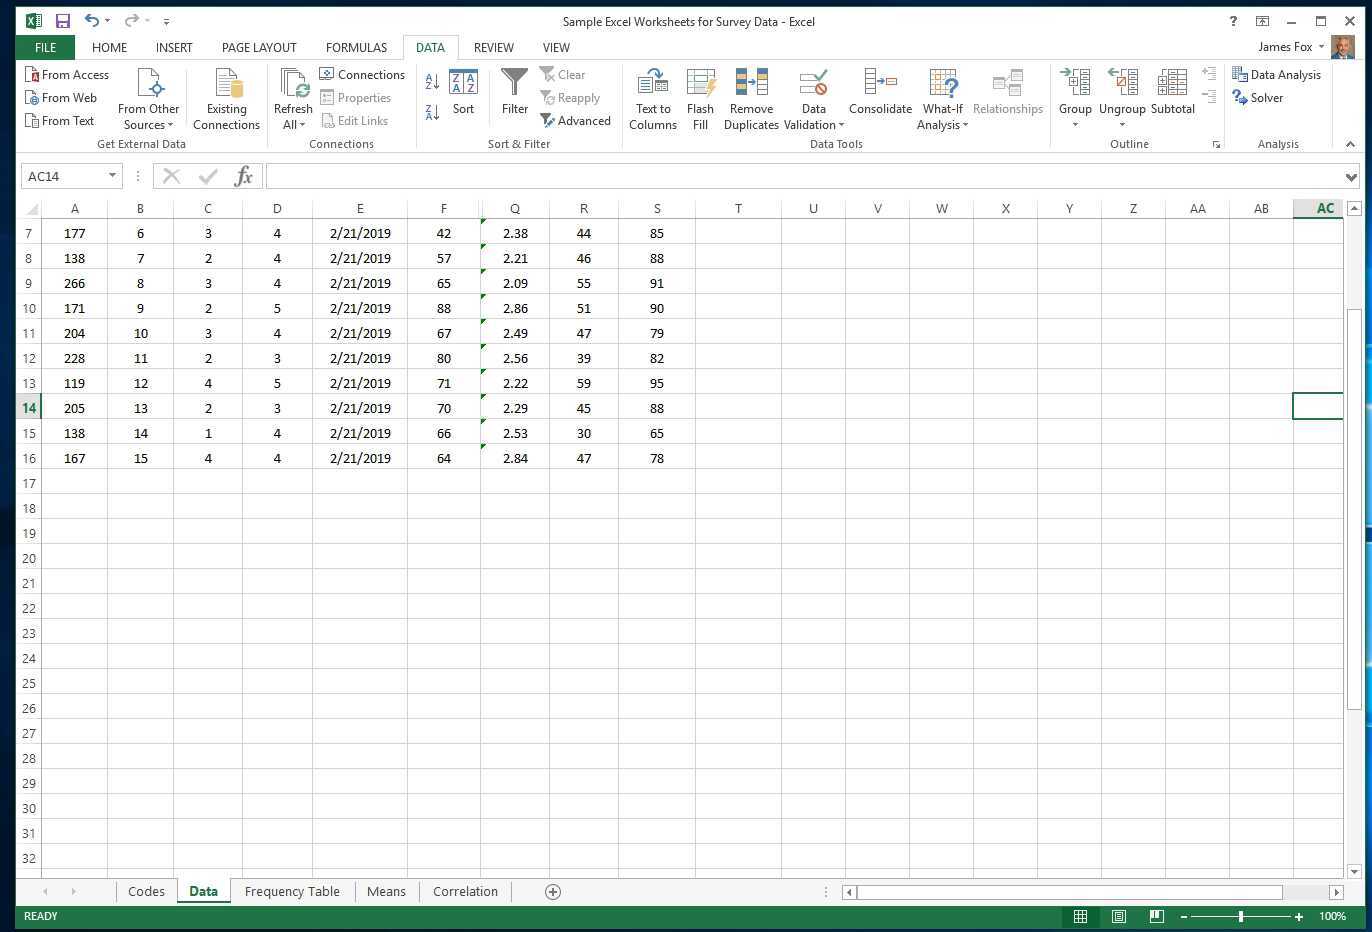Switch to Page Layout view in status bar
1372x932 pixels.
[x=1119, y=916]
